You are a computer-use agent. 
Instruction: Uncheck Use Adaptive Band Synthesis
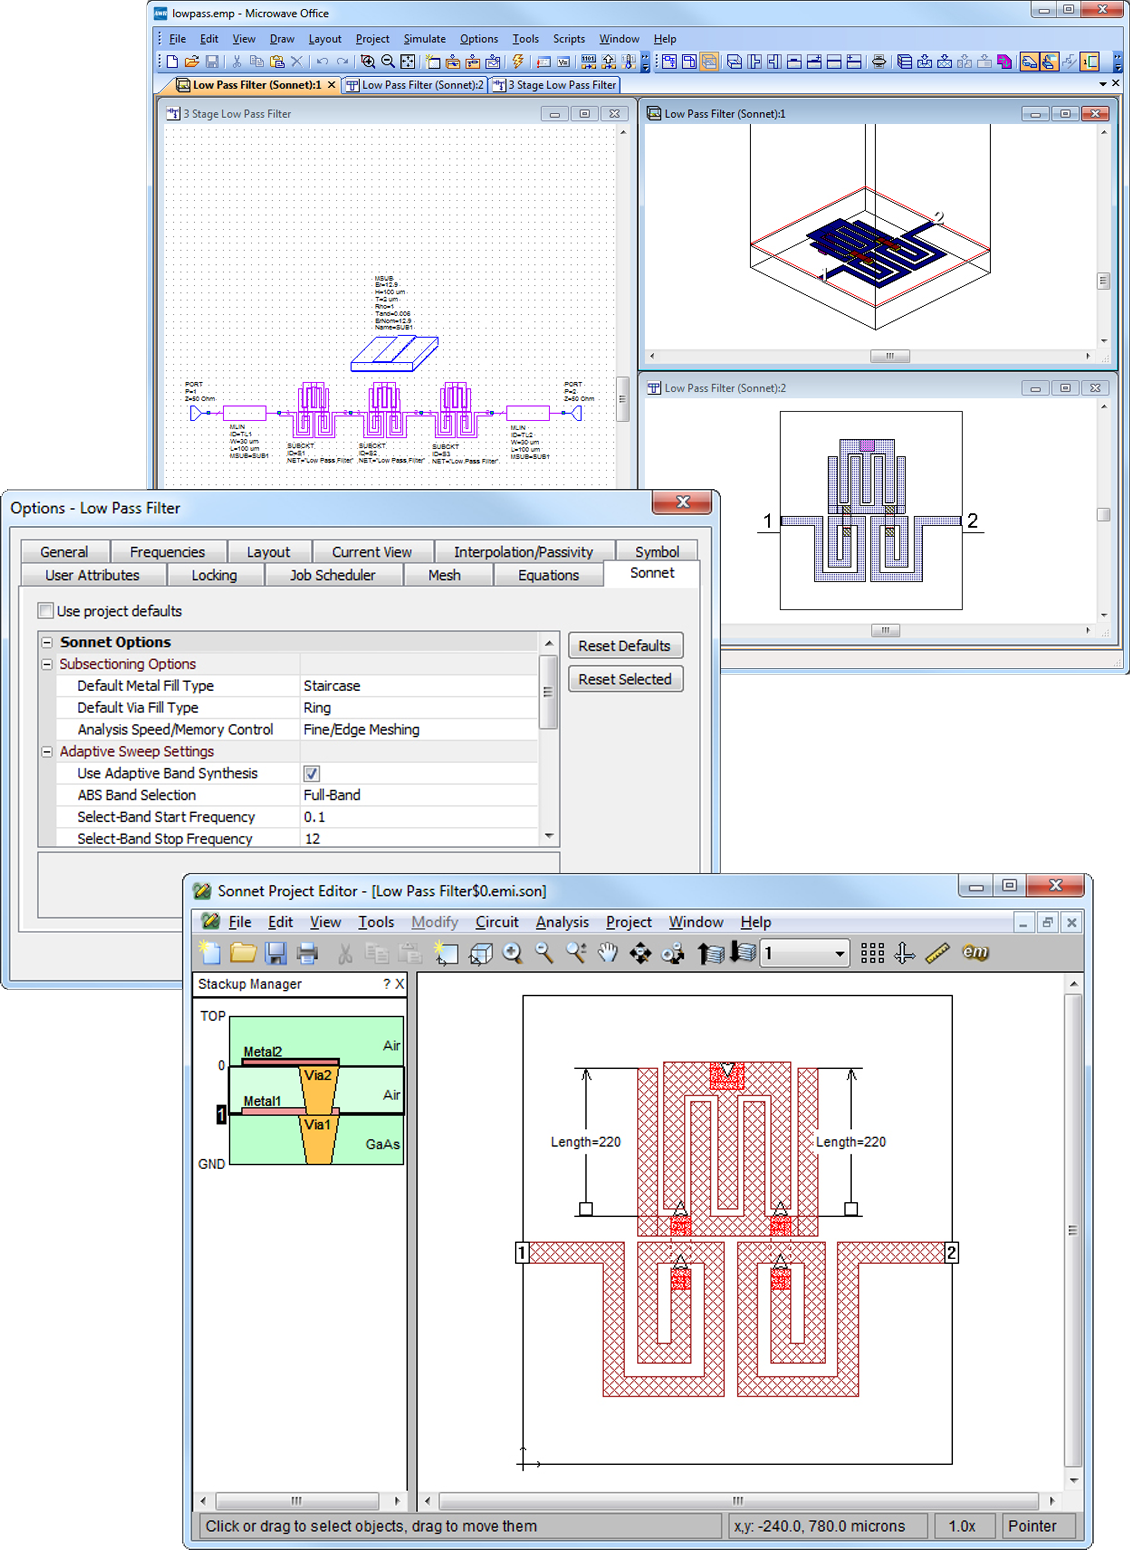click(312, 774)
